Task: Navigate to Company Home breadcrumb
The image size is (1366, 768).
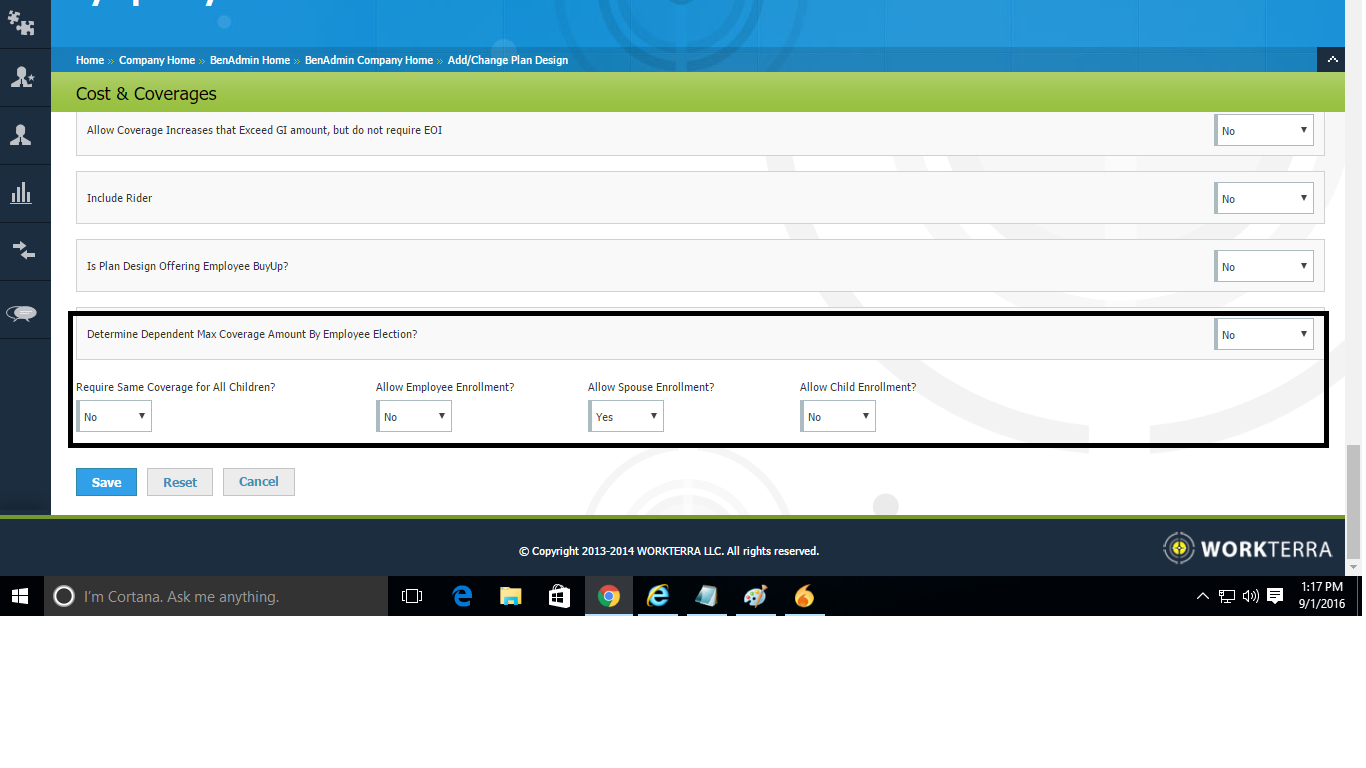Action: (157, 60)
